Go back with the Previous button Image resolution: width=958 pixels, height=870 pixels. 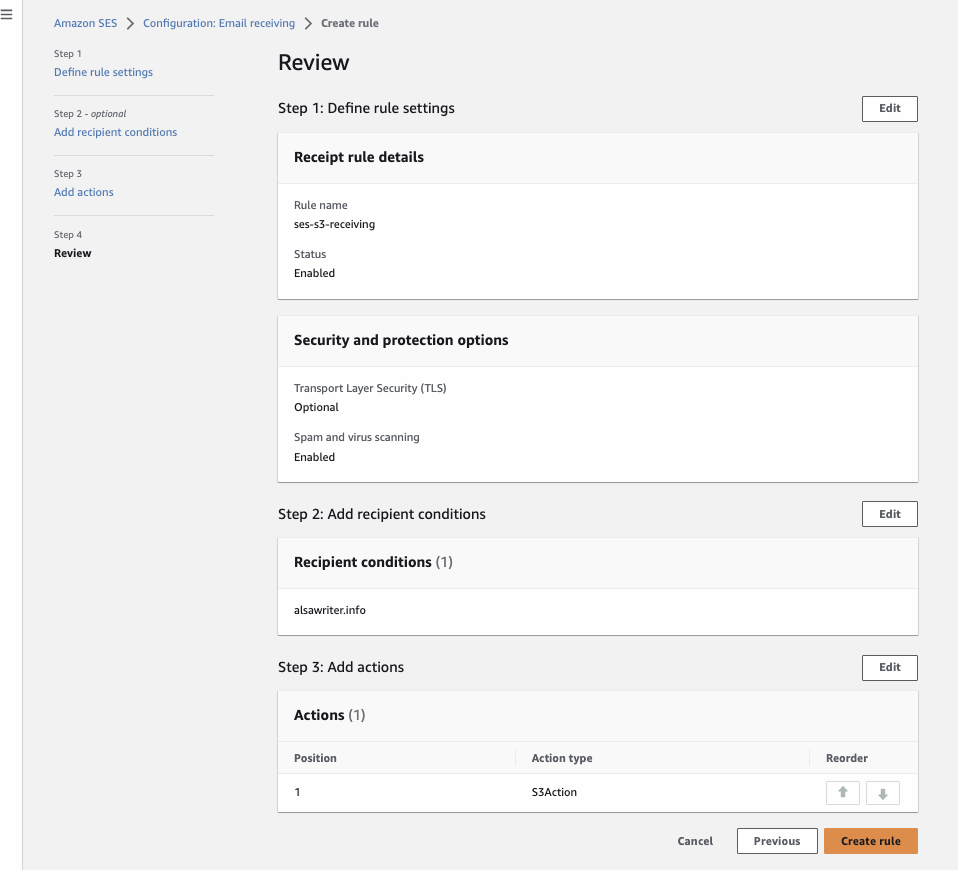(776, 841)
